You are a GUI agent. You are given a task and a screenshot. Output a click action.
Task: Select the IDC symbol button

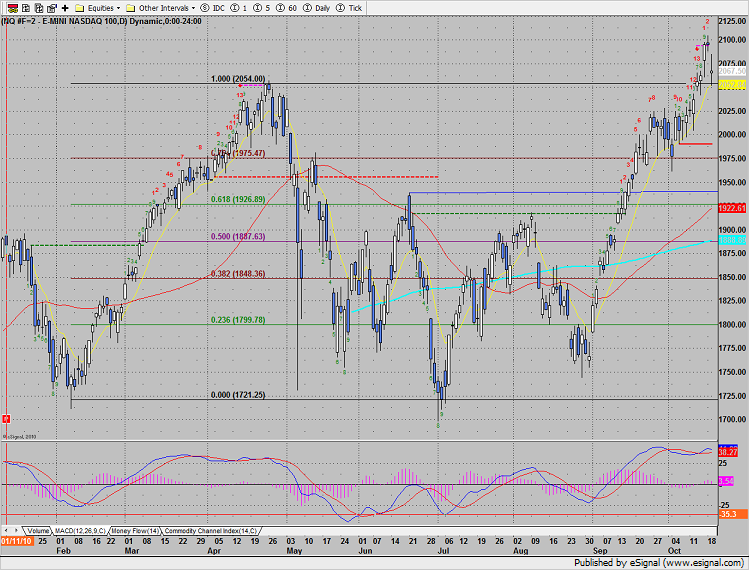pos(213,8)
